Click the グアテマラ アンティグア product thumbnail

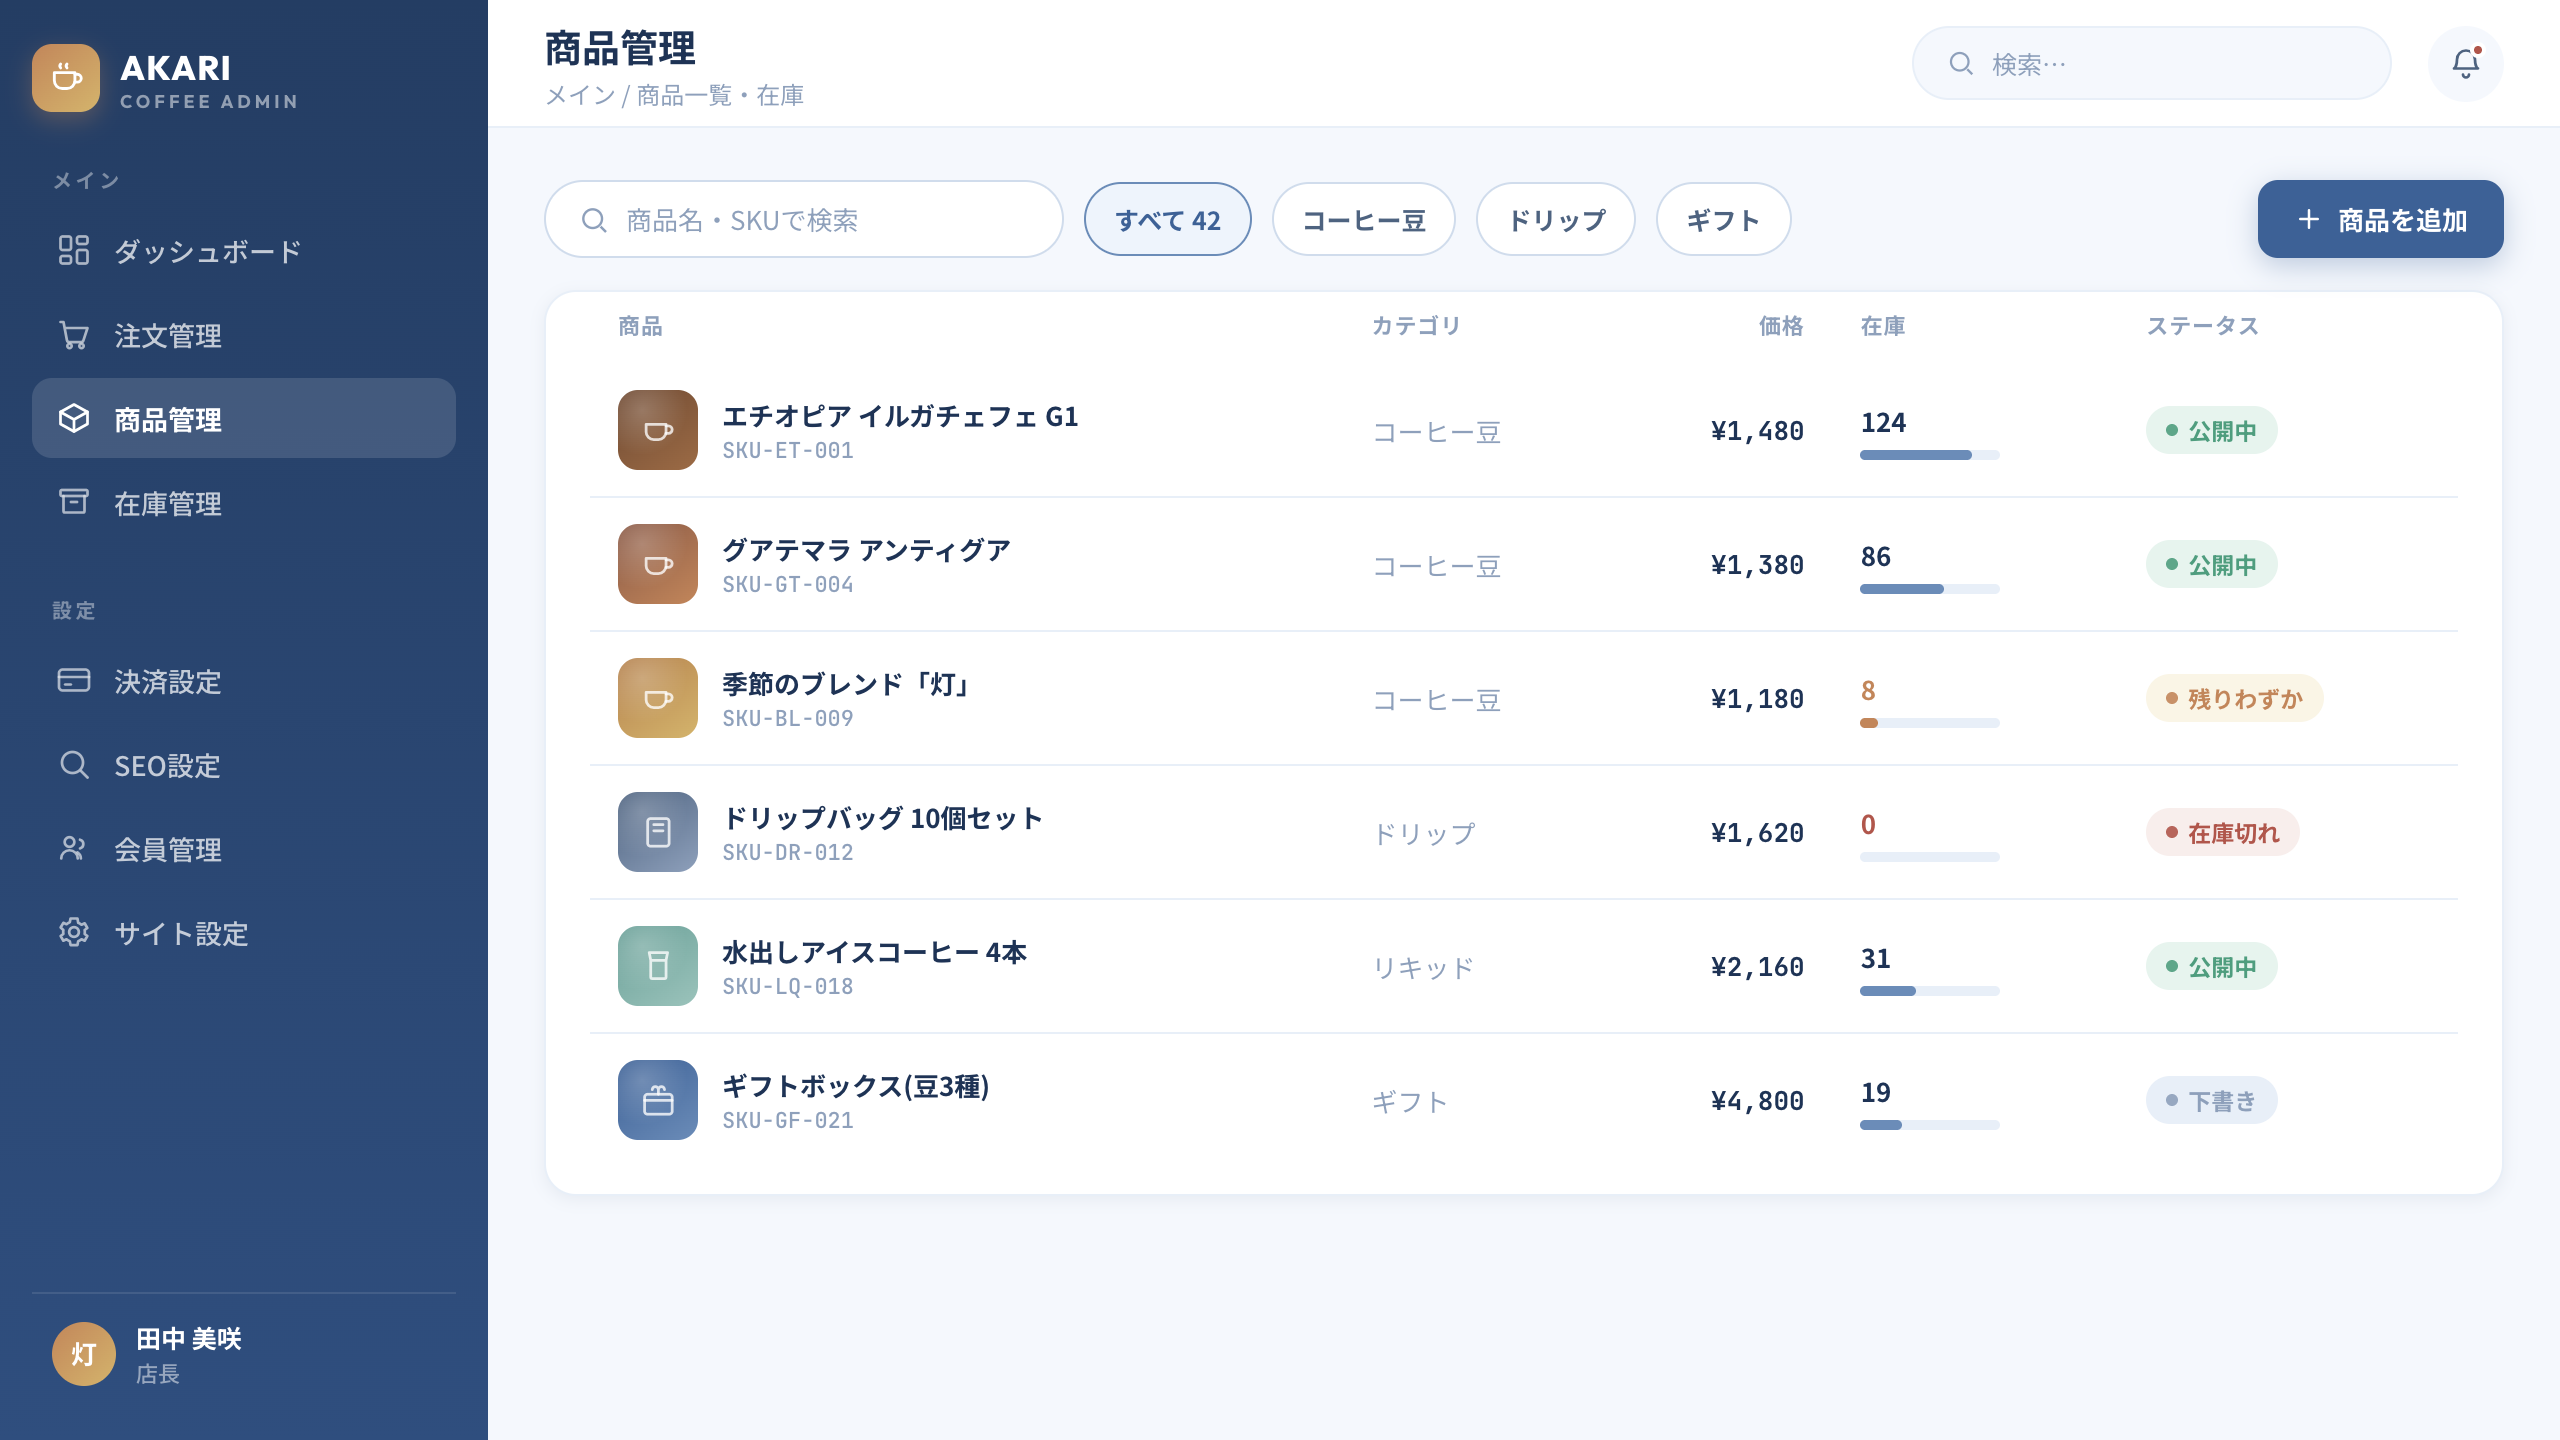tap(658, 564)
